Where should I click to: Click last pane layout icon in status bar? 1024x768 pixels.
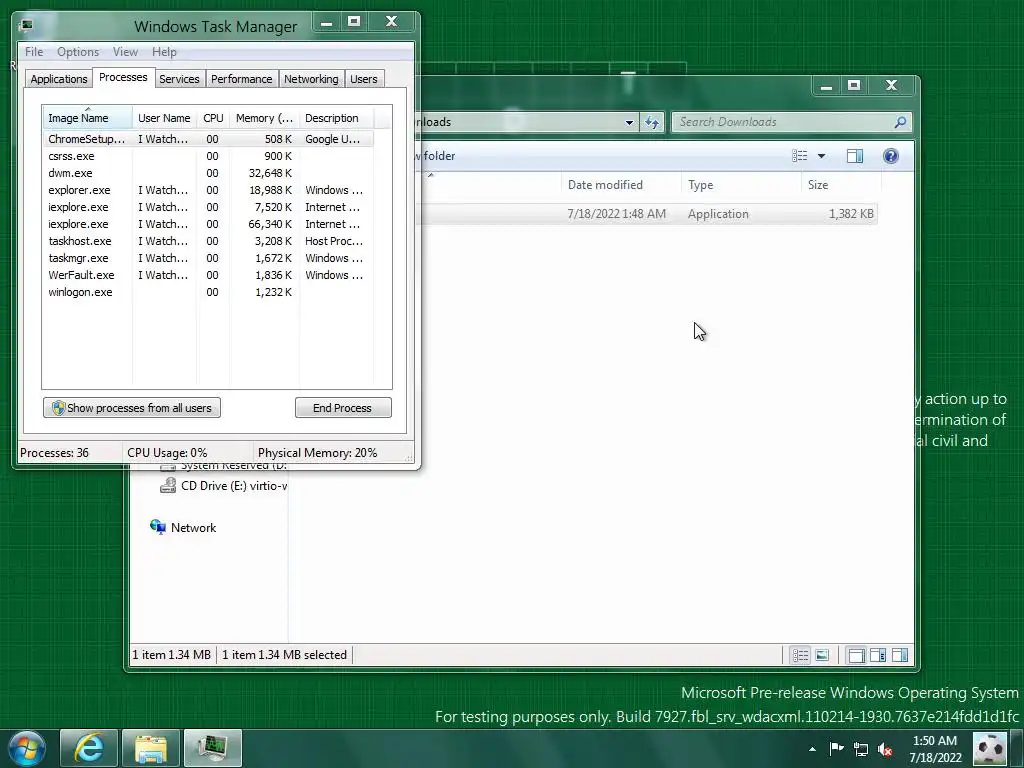(900, 655)
